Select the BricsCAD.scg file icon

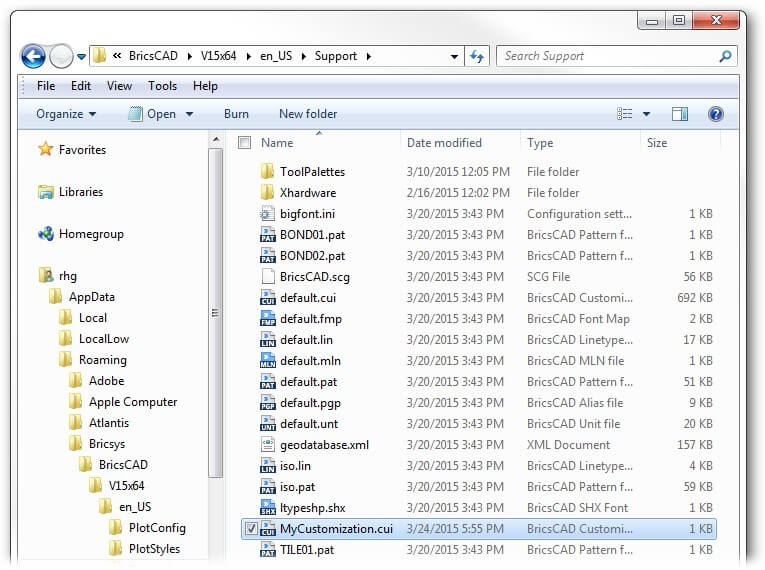(267, 276)
